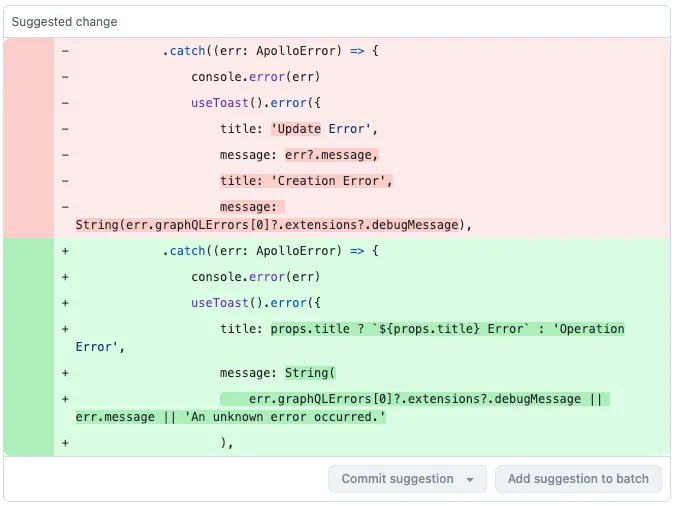Click the Suggested change header label
674x506 pixels.
point(64,22)
